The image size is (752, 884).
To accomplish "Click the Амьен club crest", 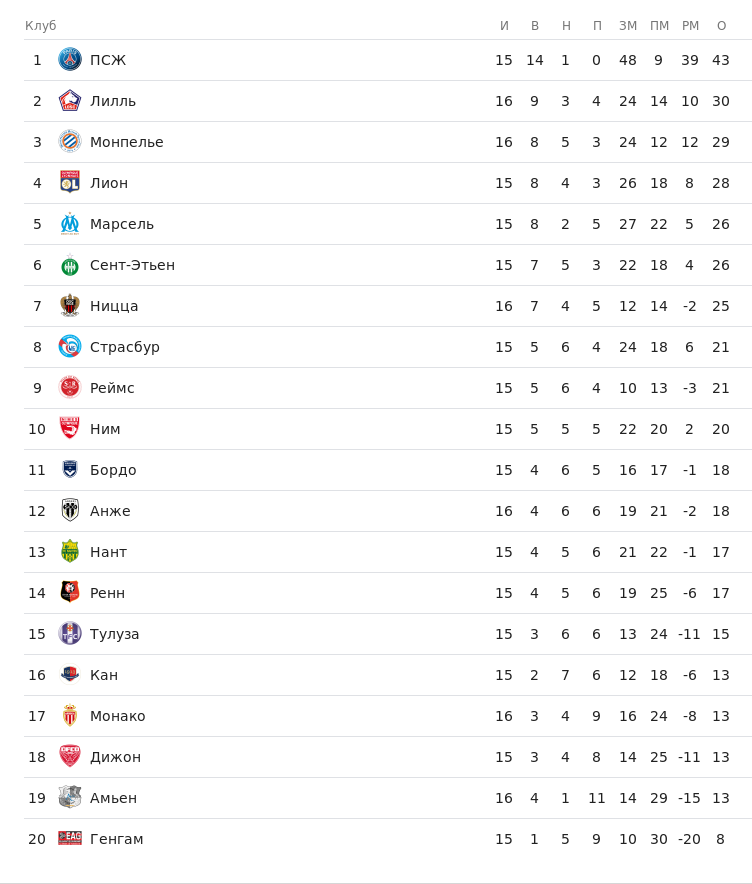I will tap(70, 798).
